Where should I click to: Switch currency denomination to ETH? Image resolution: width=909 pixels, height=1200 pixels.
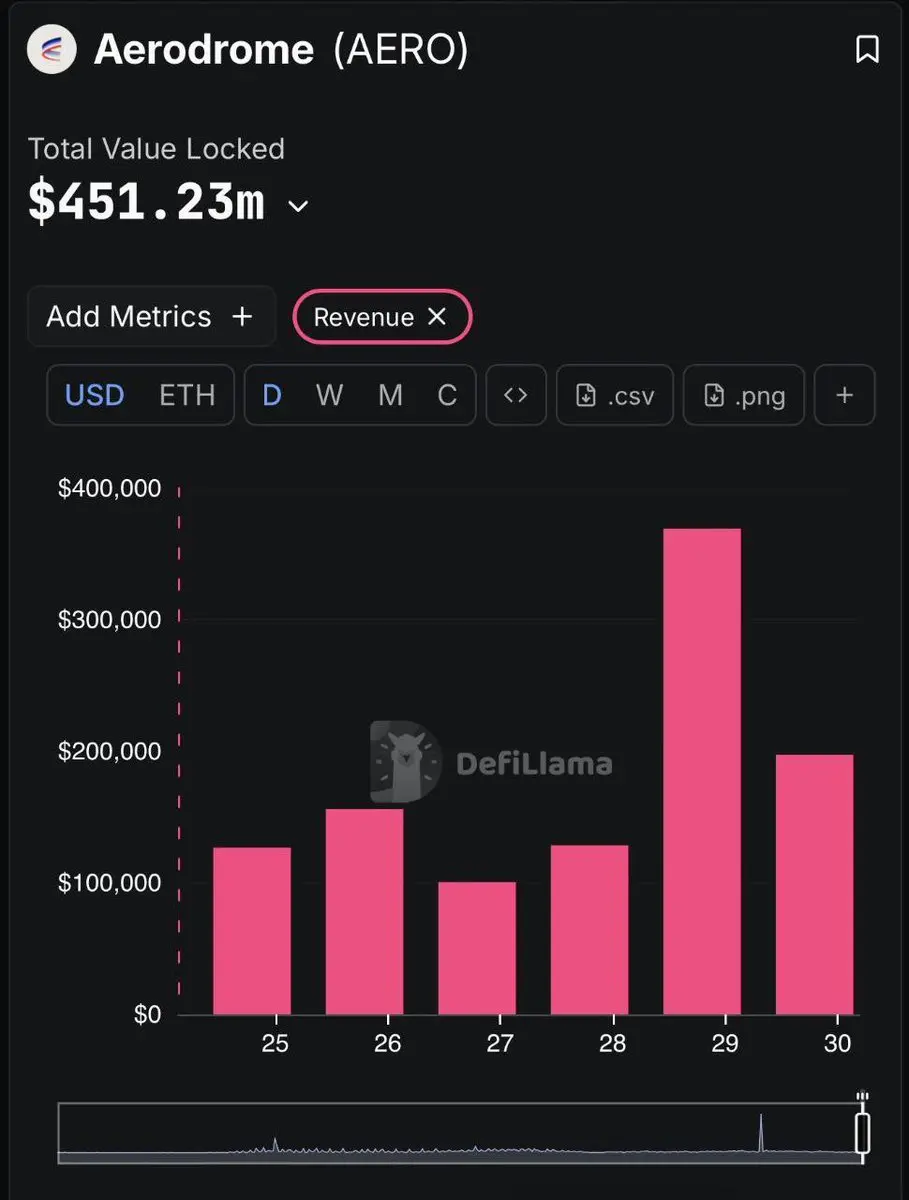pyautogui.click(x=187, y=395)
